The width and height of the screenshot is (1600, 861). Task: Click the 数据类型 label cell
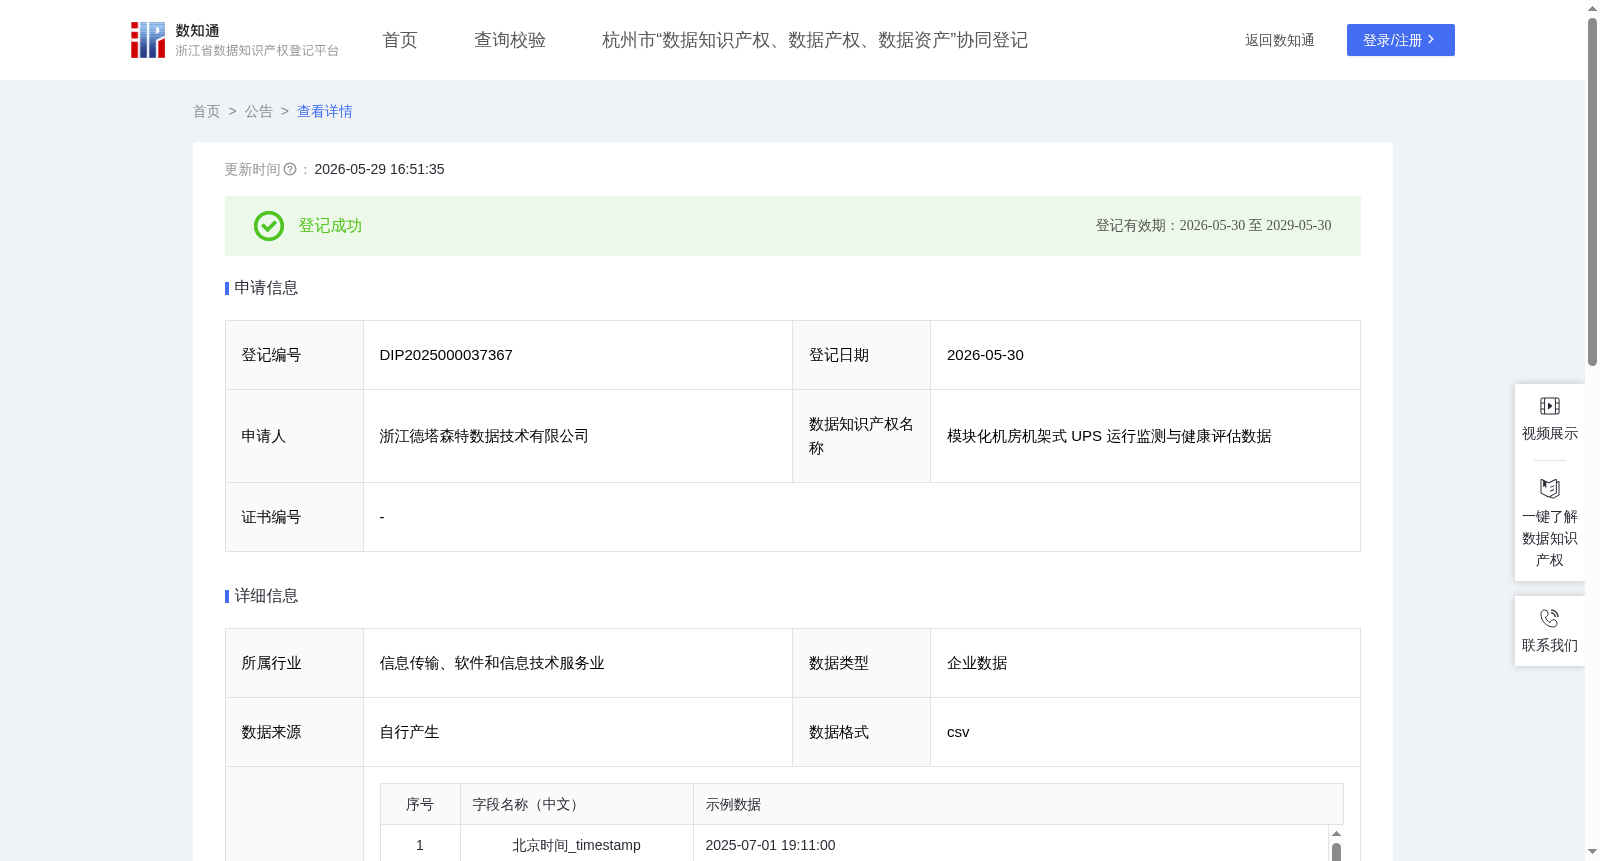(x=861, y=663)
